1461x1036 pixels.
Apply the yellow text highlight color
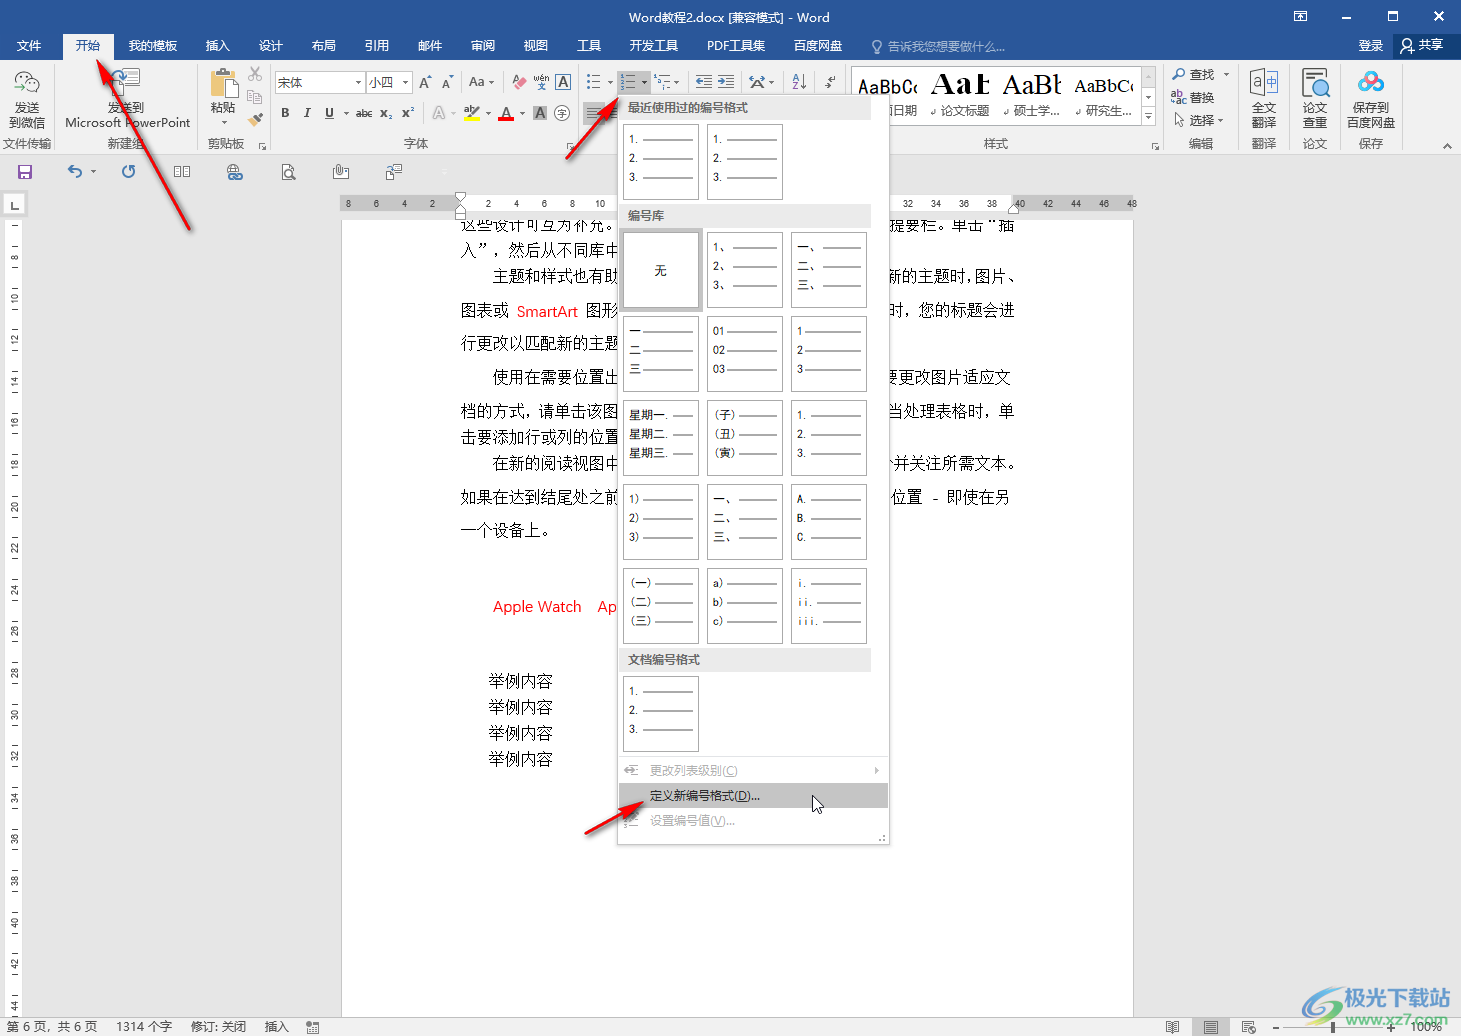[472, 113]
